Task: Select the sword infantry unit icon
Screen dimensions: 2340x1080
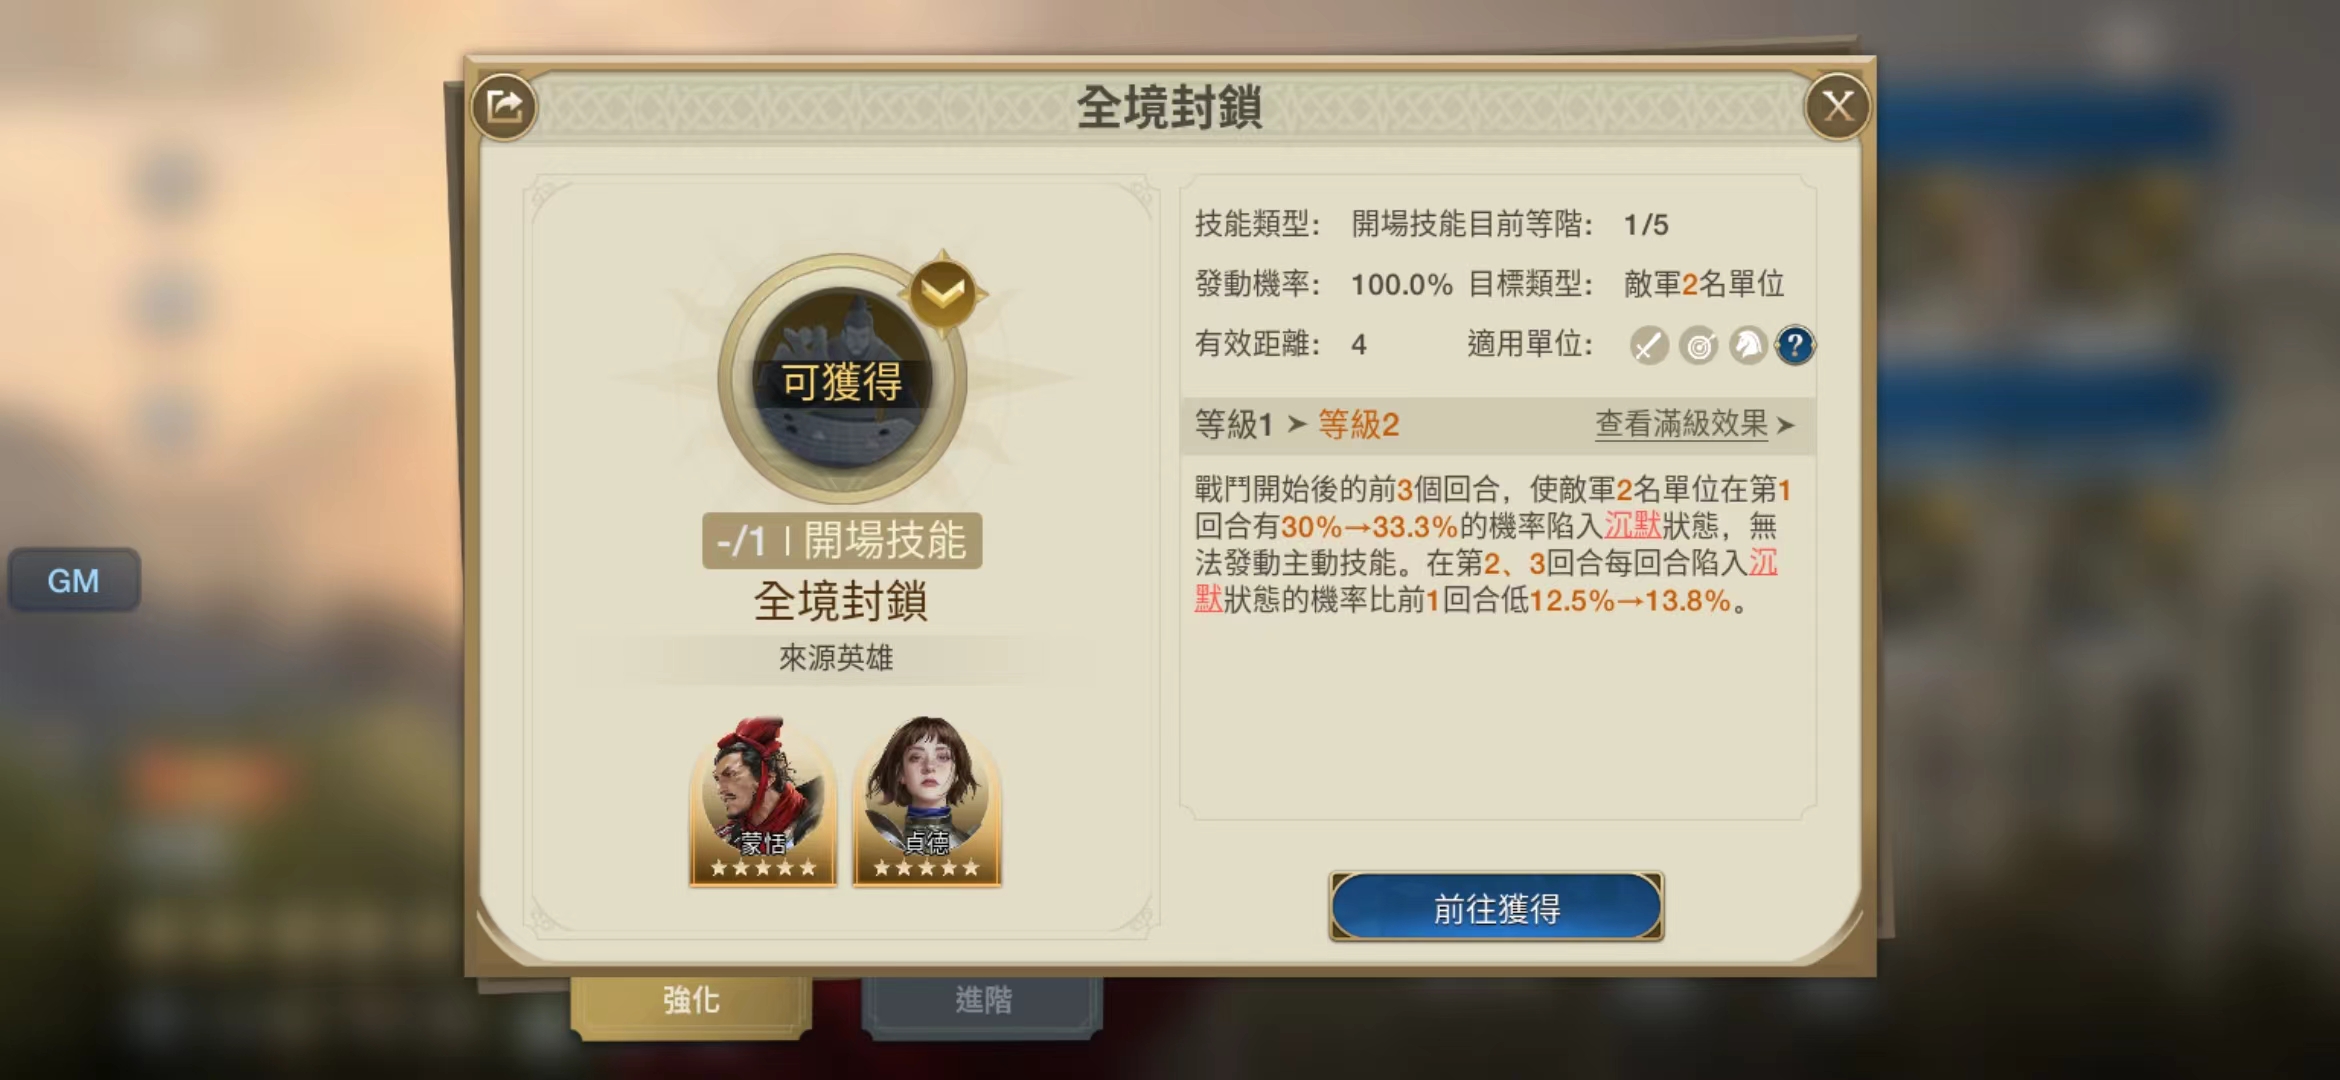Action: click(1649, 346)
